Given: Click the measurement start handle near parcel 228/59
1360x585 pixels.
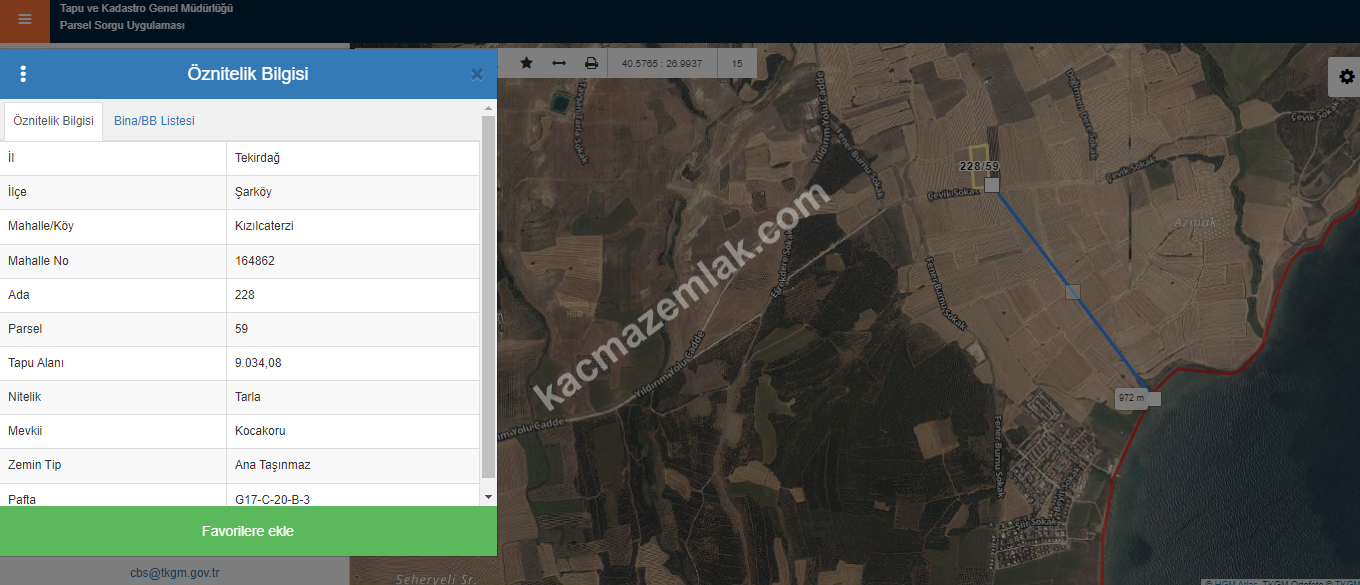Looking at the screenshot, I should click(x=992, y=185).
